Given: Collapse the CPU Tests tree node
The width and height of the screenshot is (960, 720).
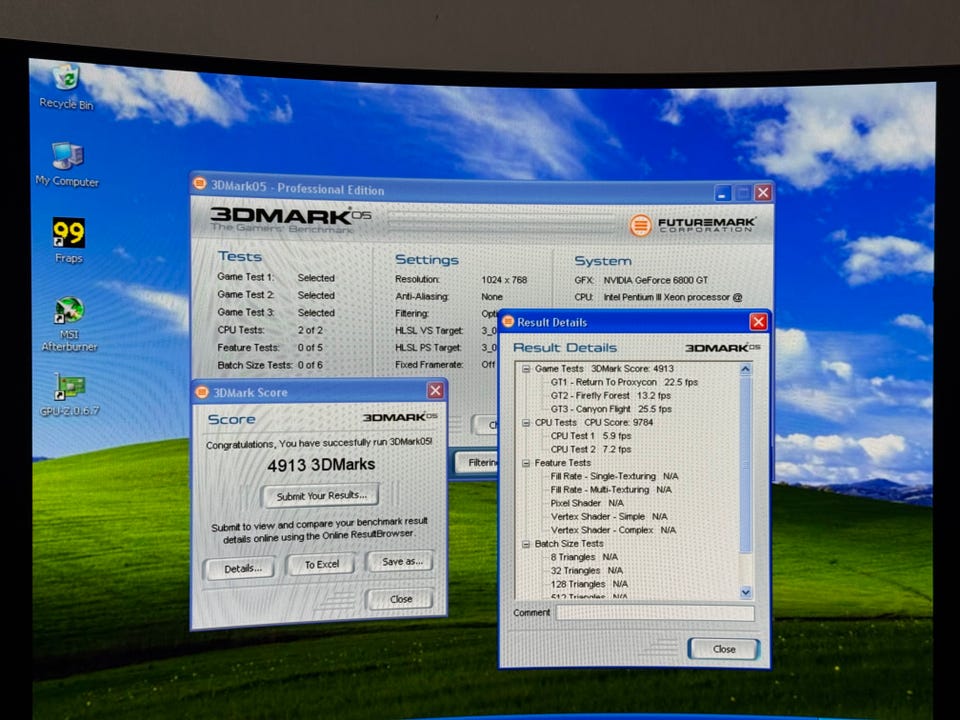Looking at the screenshot, I should point(526,422).
